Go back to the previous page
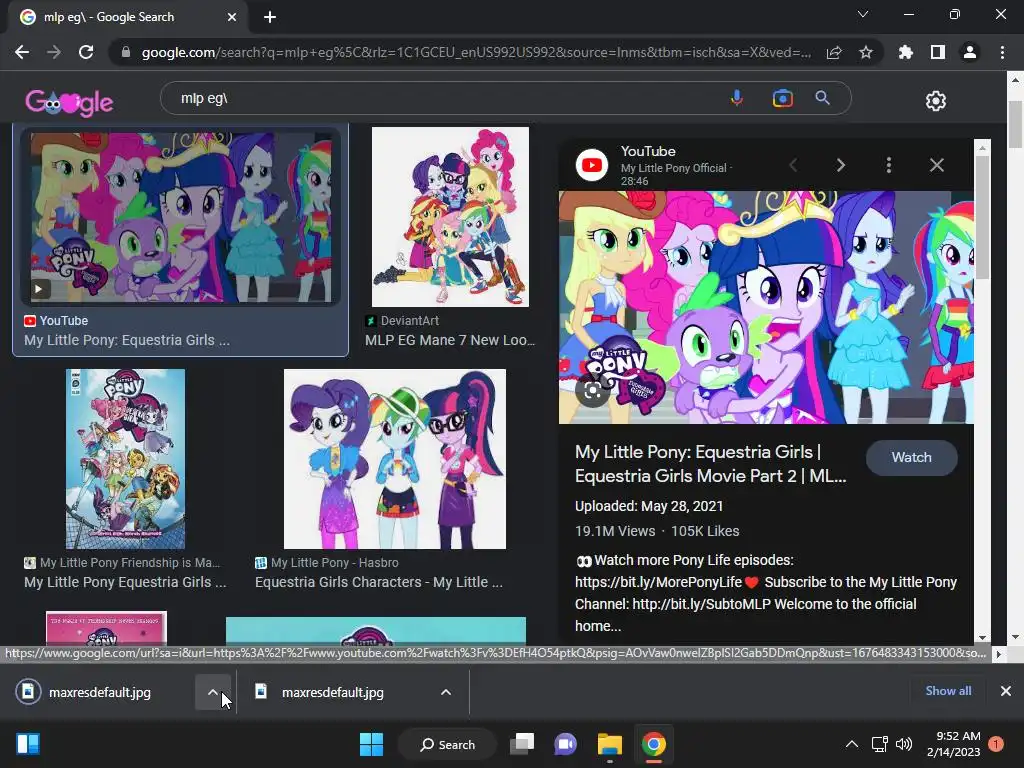 coord(22,52)
